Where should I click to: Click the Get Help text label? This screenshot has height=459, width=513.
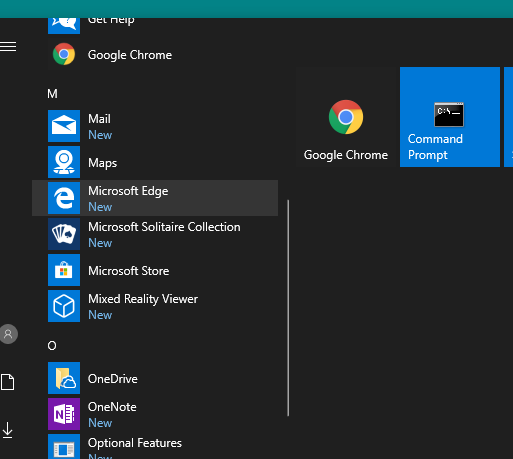(x=111, y=21)
